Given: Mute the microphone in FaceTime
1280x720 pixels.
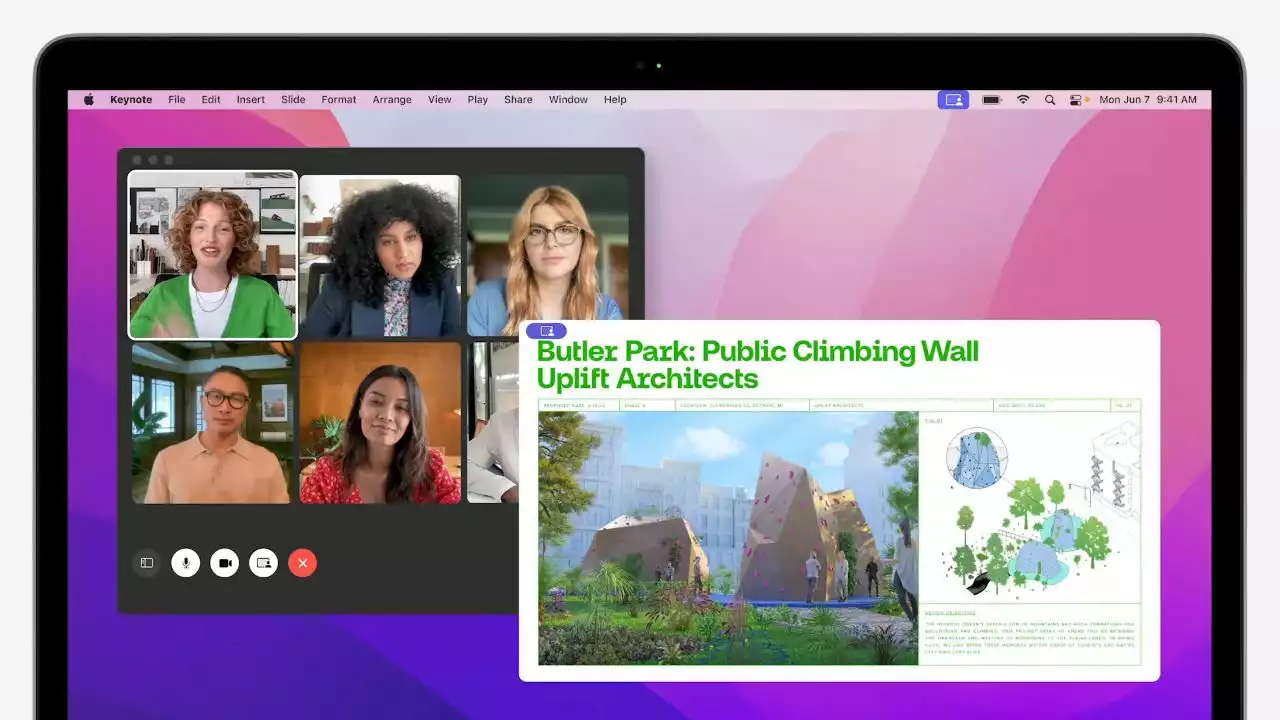Looking at the screenshot, I should tap(185, 563).
